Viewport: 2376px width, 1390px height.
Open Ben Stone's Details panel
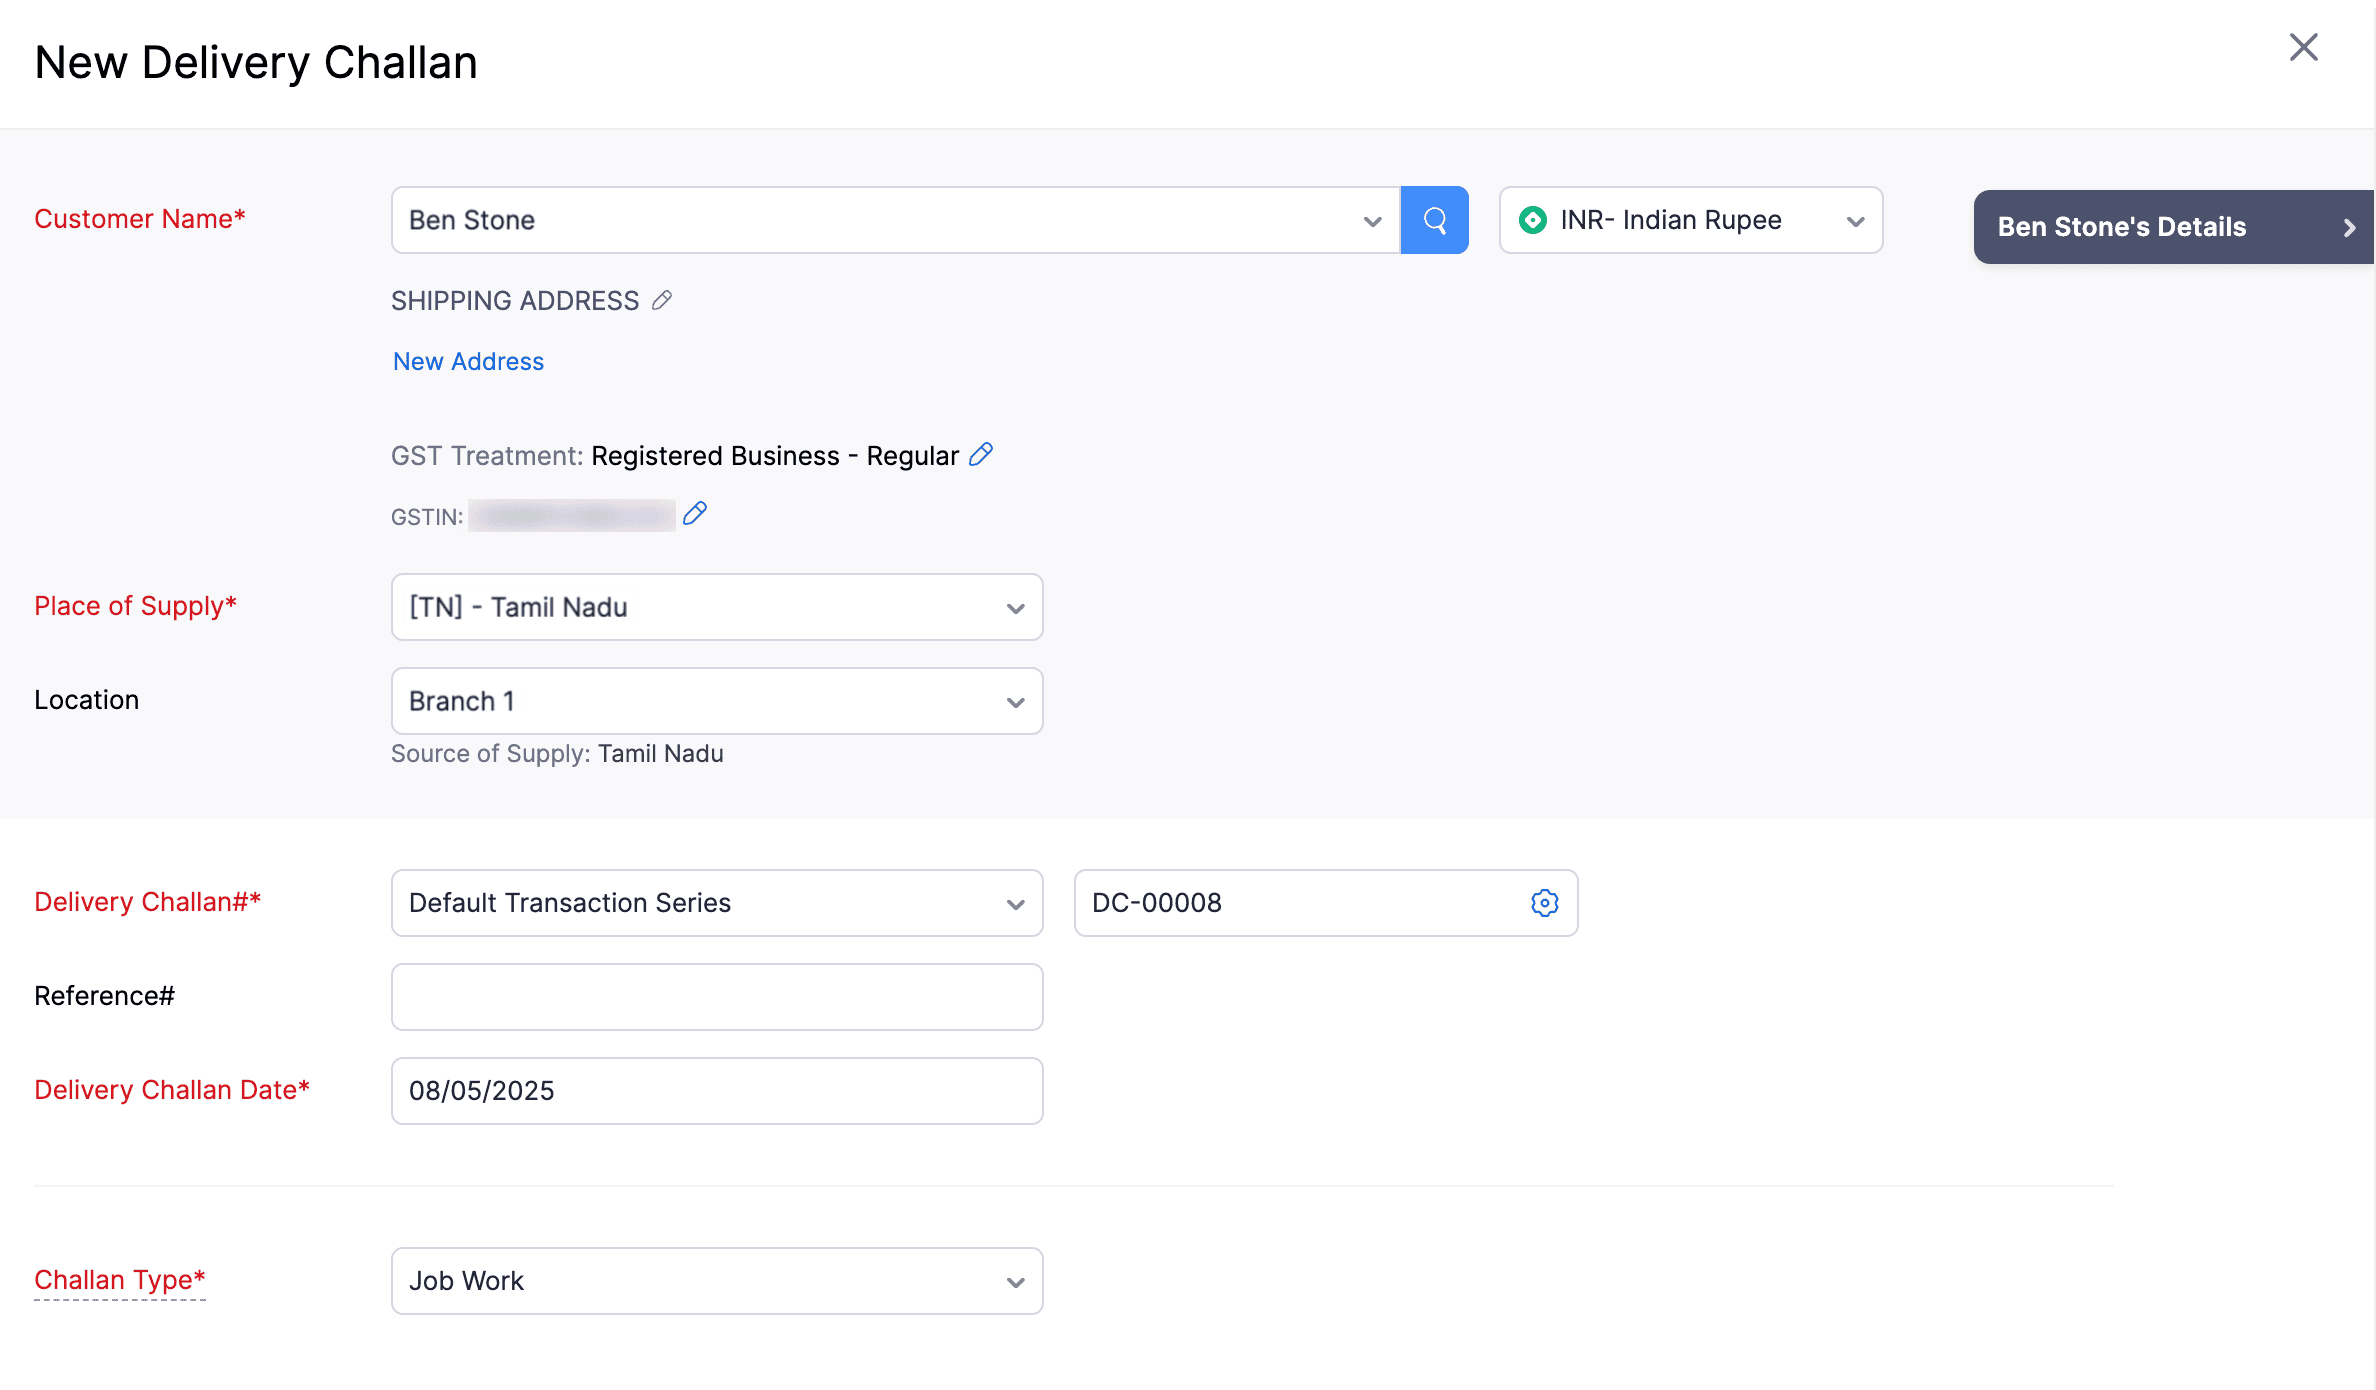2121,227
